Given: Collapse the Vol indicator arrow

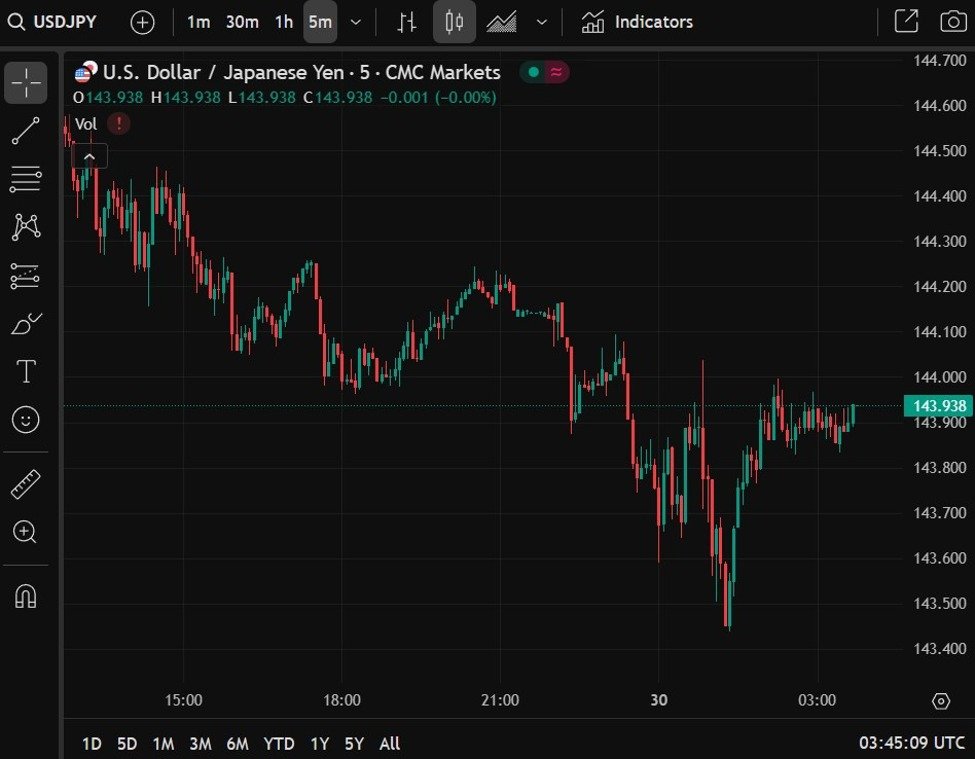Looking at the screenshot, I should [90, 156].
